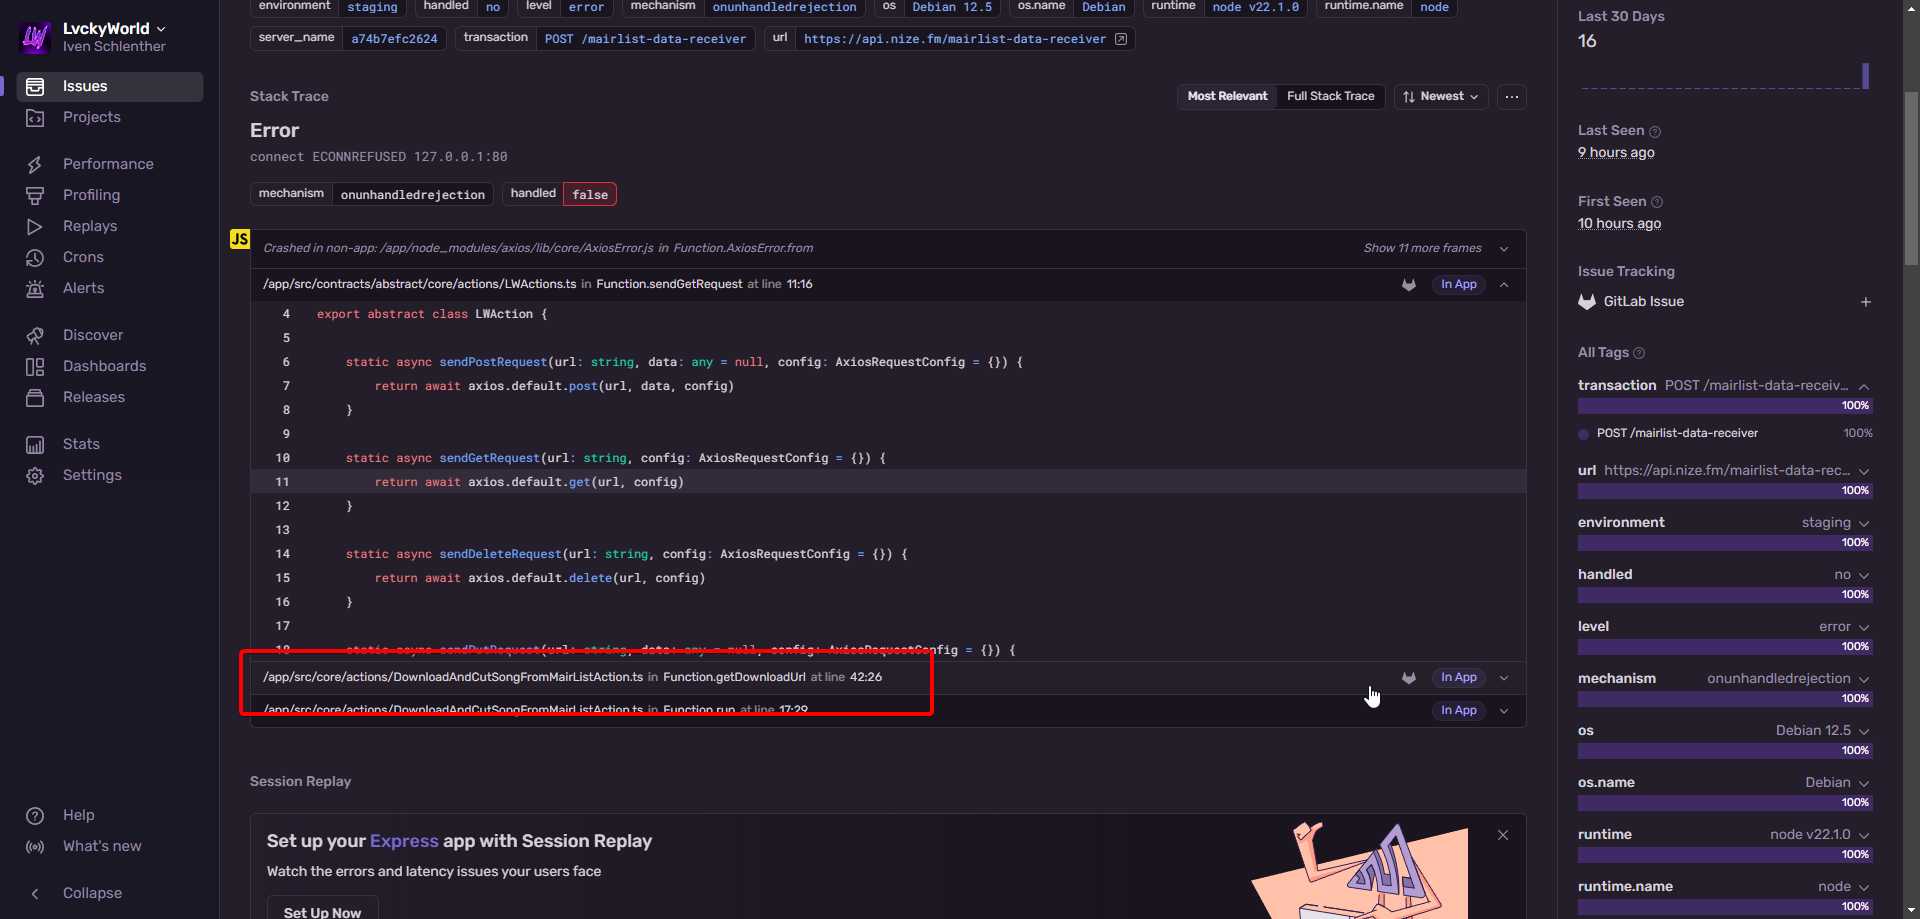Open the Alerts section

point(83,288)
